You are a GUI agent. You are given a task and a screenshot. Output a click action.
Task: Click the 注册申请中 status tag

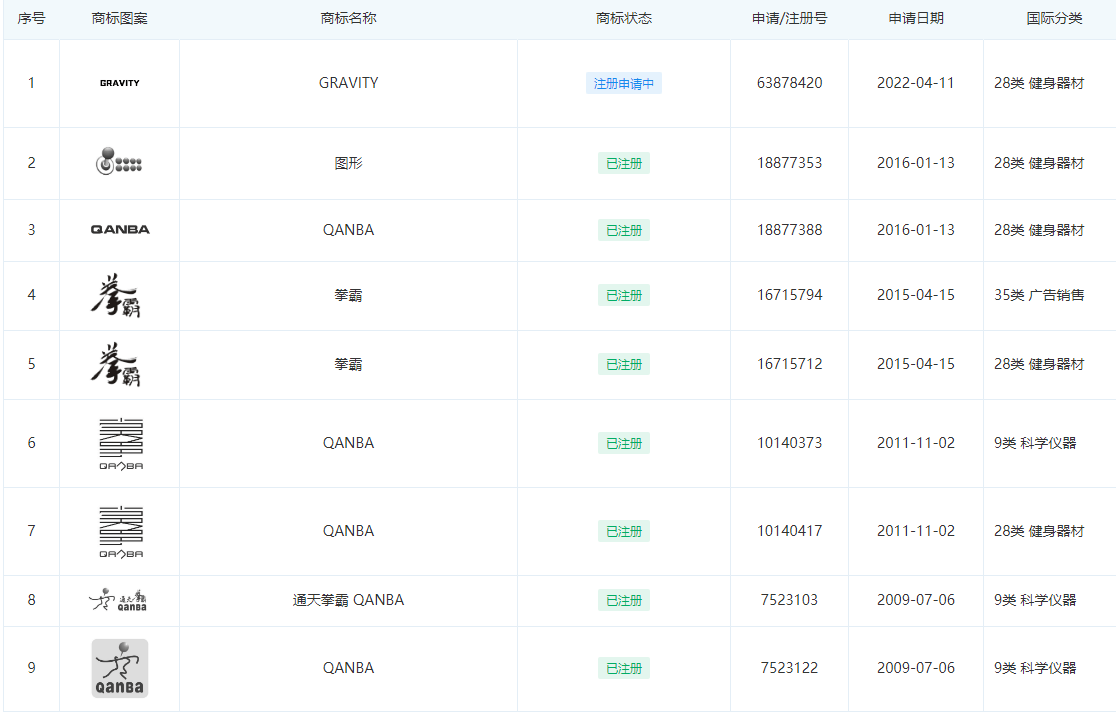624,83
